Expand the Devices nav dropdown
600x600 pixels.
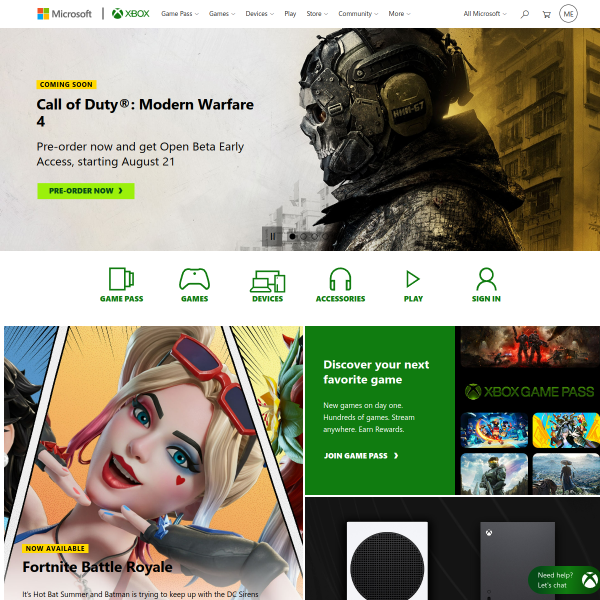coord(260,14)
